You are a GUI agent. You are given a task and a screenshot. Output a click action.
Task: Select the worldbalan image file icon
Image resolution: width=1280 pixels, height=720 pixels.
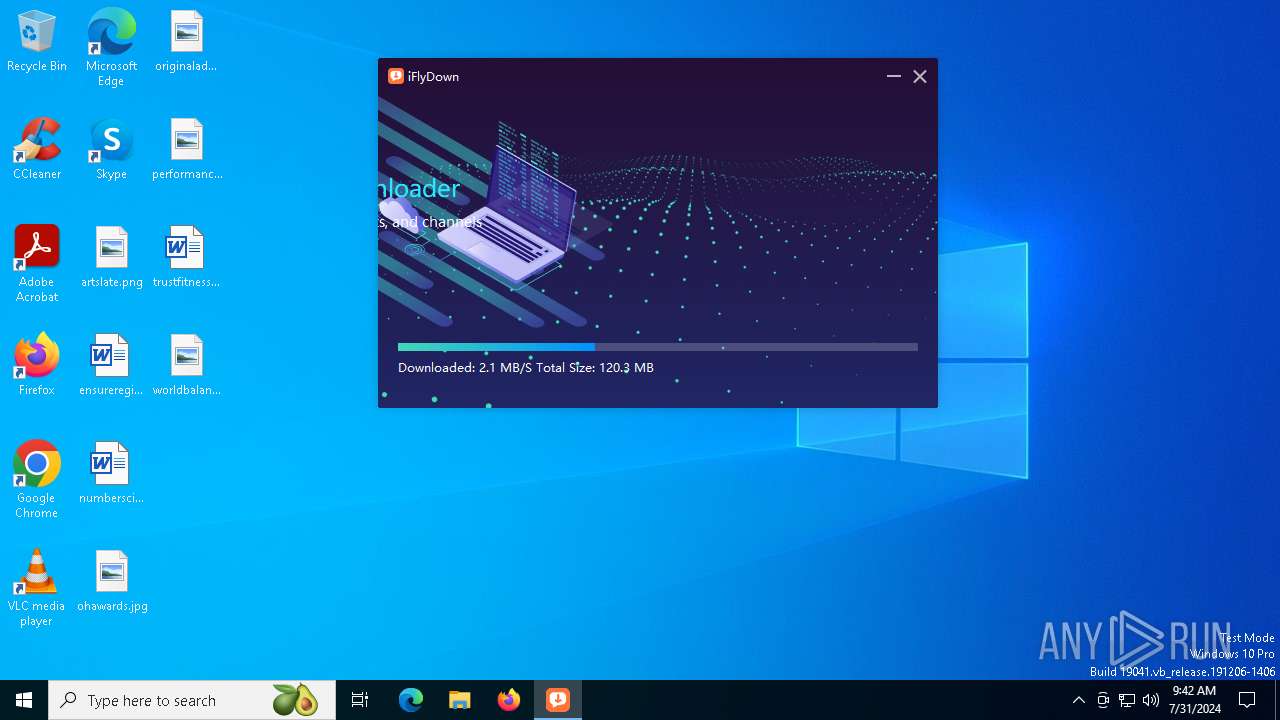(187, 366)
